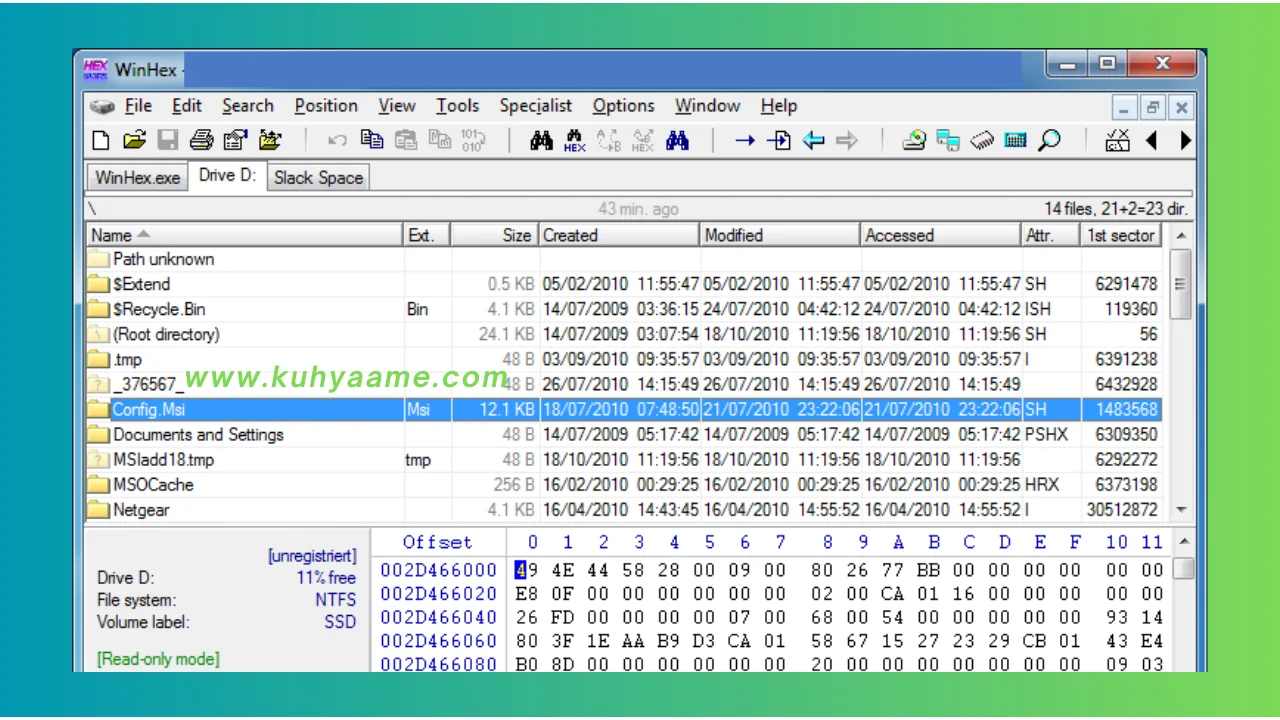Click the Clone Disk icon

click(948, 141)
